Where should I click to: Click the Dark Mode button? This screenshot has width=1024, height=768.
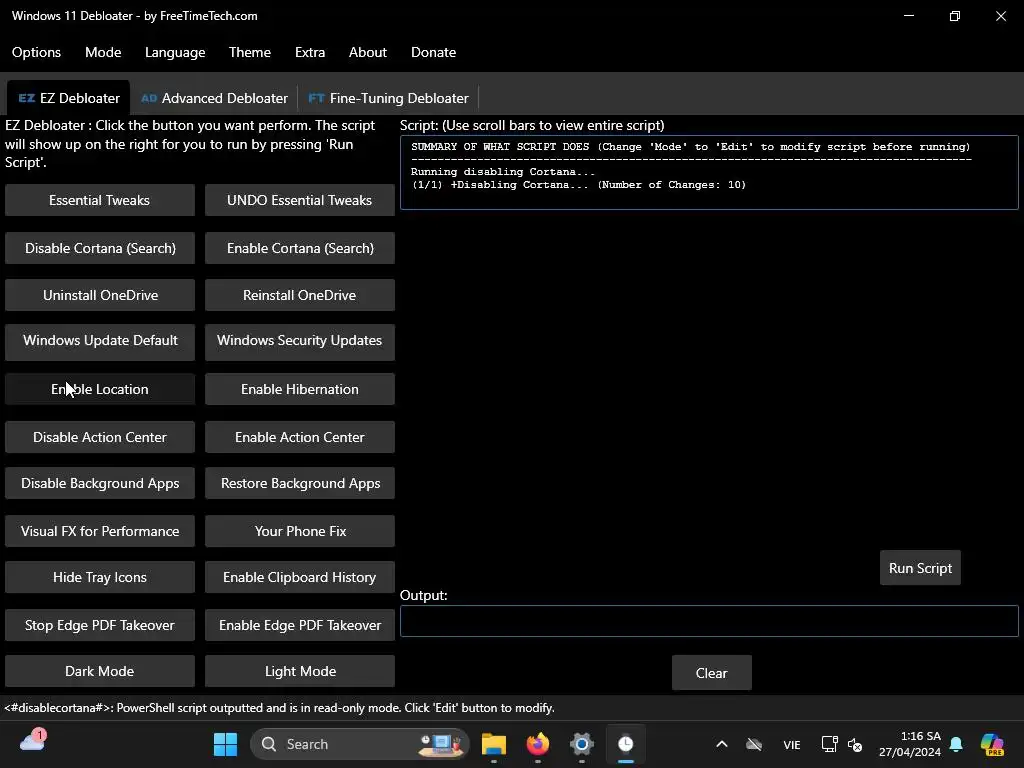coord(100,671)
